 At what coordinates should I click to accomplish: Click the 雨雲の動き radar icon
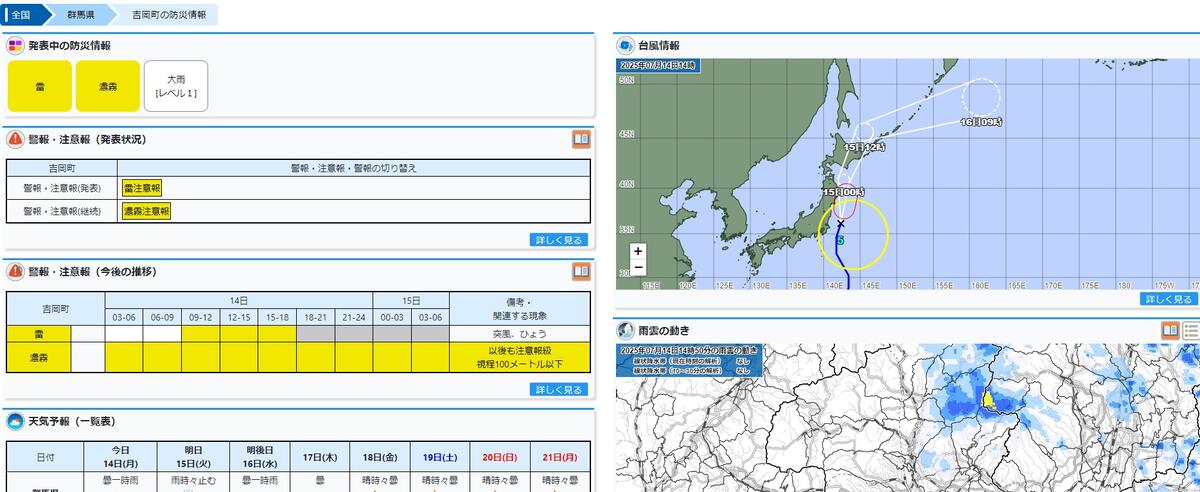click(x=625, y=330)
